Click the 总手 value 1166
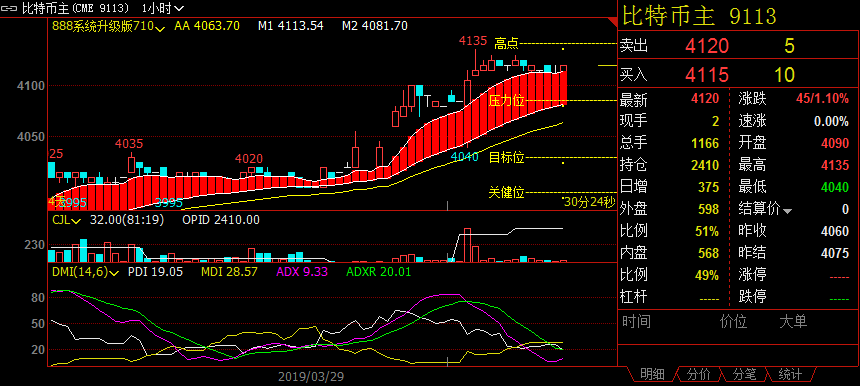Image resolution: width=860 pixels, height=386 pixels. point(705,144)
